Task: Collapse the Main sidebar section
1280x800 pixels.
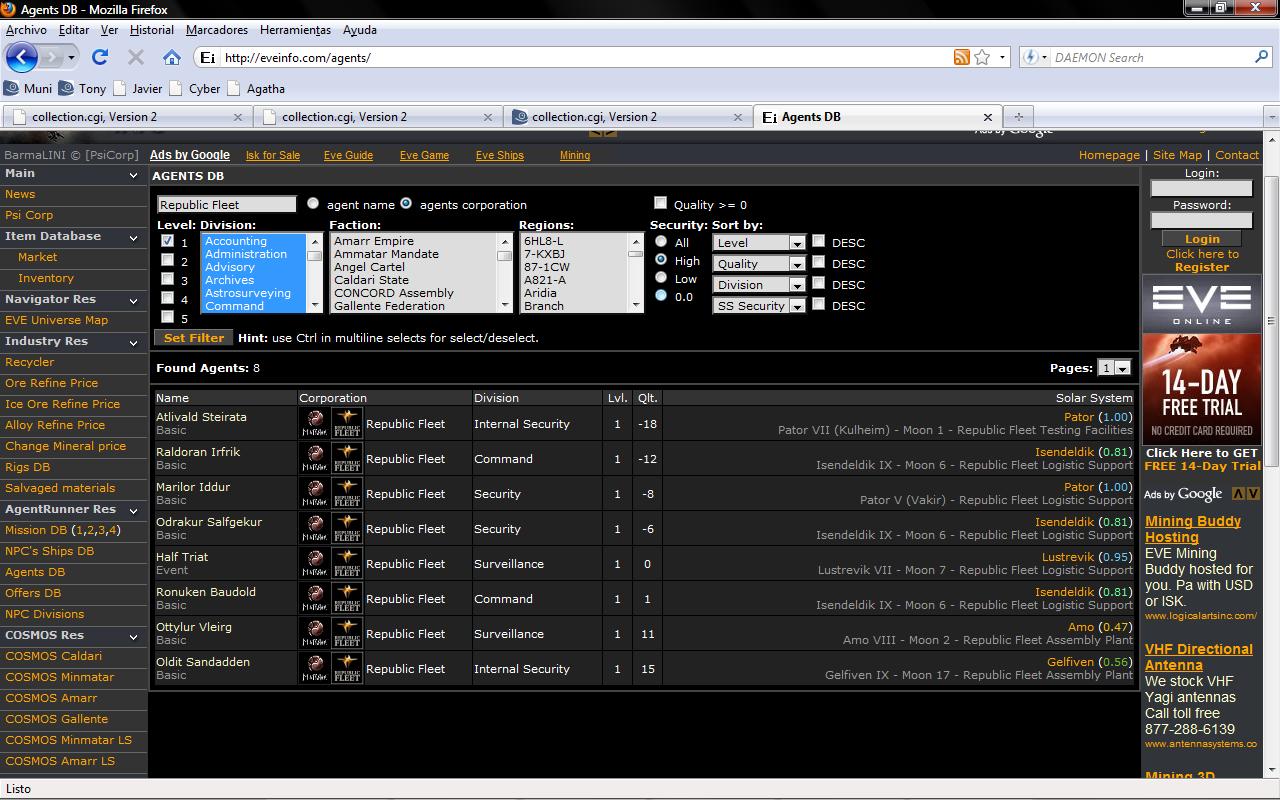Action: tap(134, 175)
